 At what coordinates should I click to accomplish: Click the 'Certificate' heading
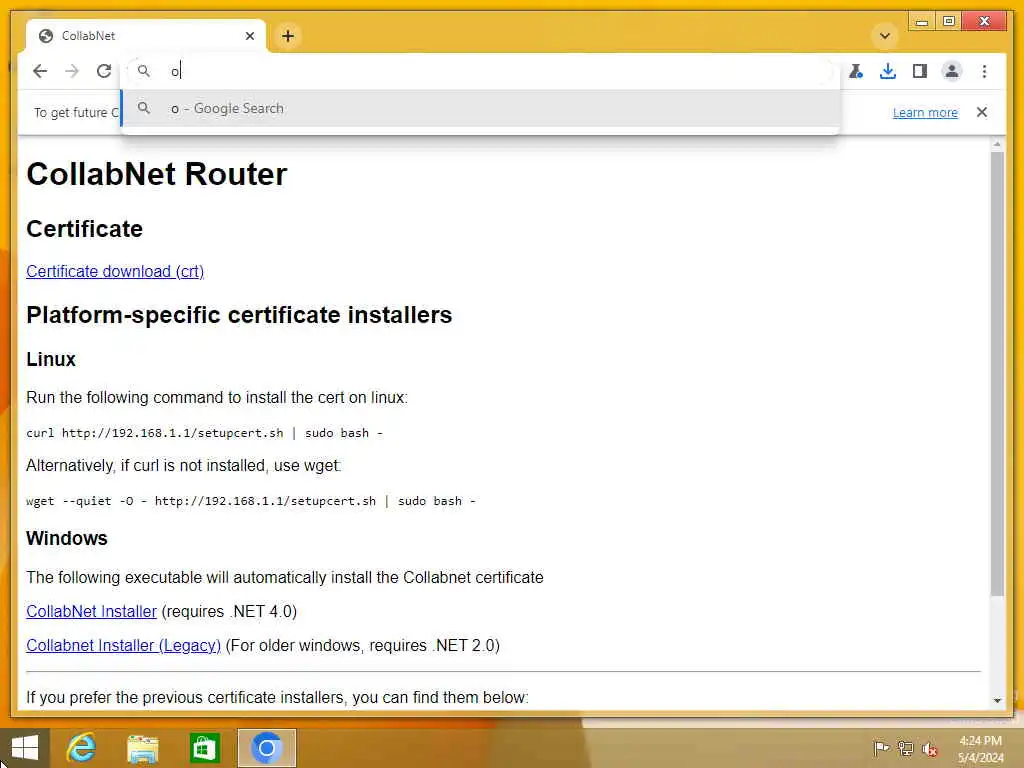coord(84,229)
